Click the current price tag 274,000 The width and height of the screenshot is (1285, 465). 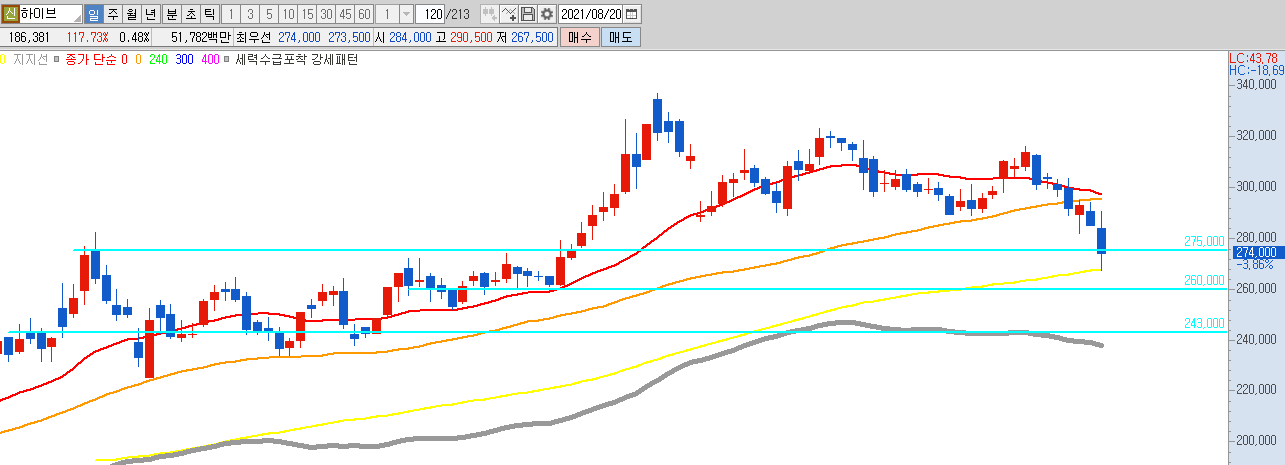coord(1257,253)
